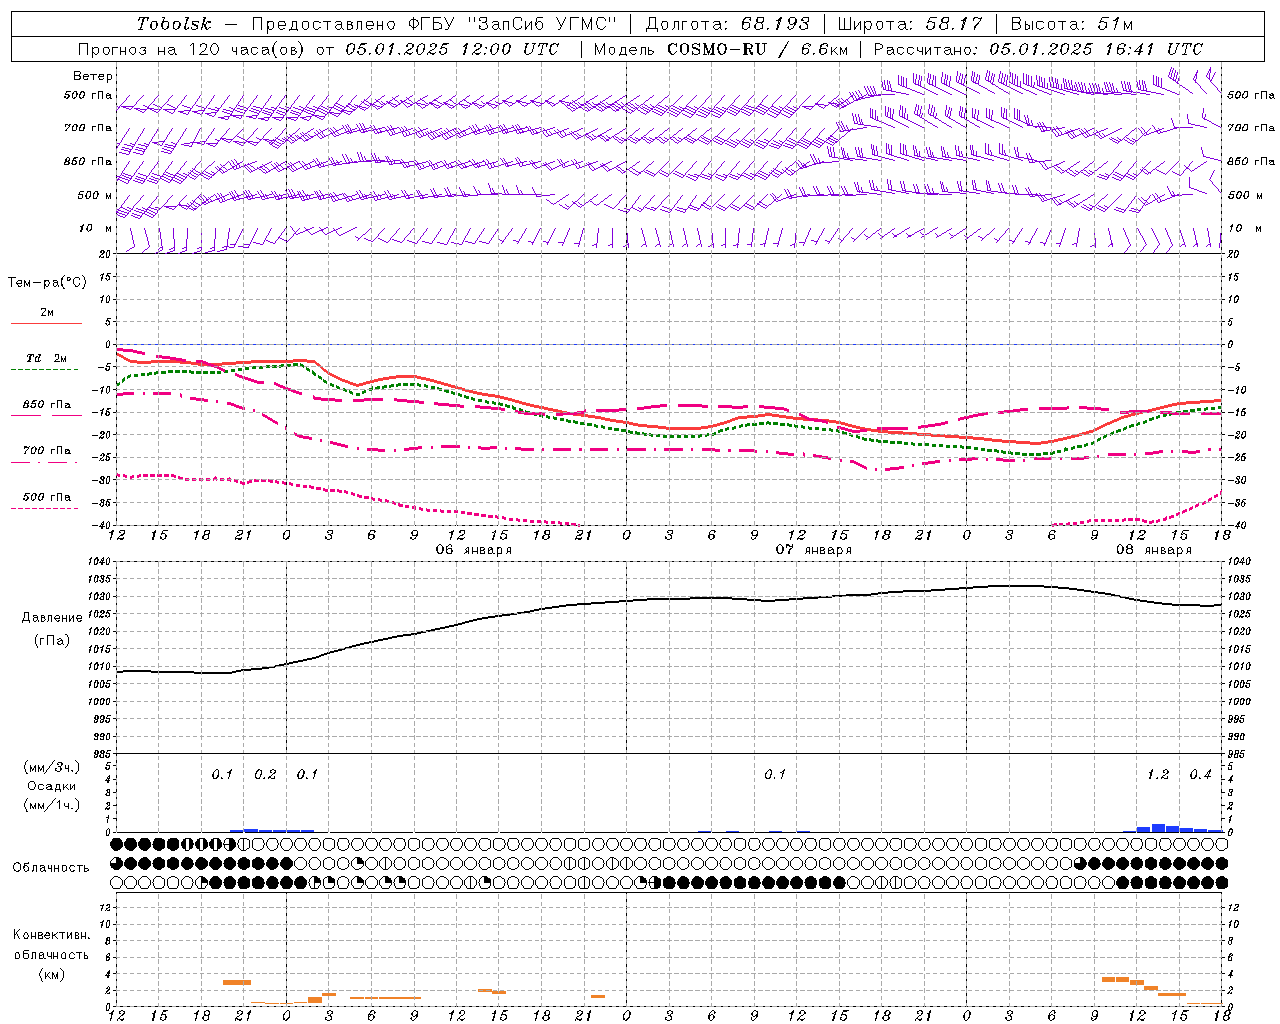Click the Ветер panel label
Image resolution: width=1280 pixels, height=1024 pixels.
pos(93,76)
